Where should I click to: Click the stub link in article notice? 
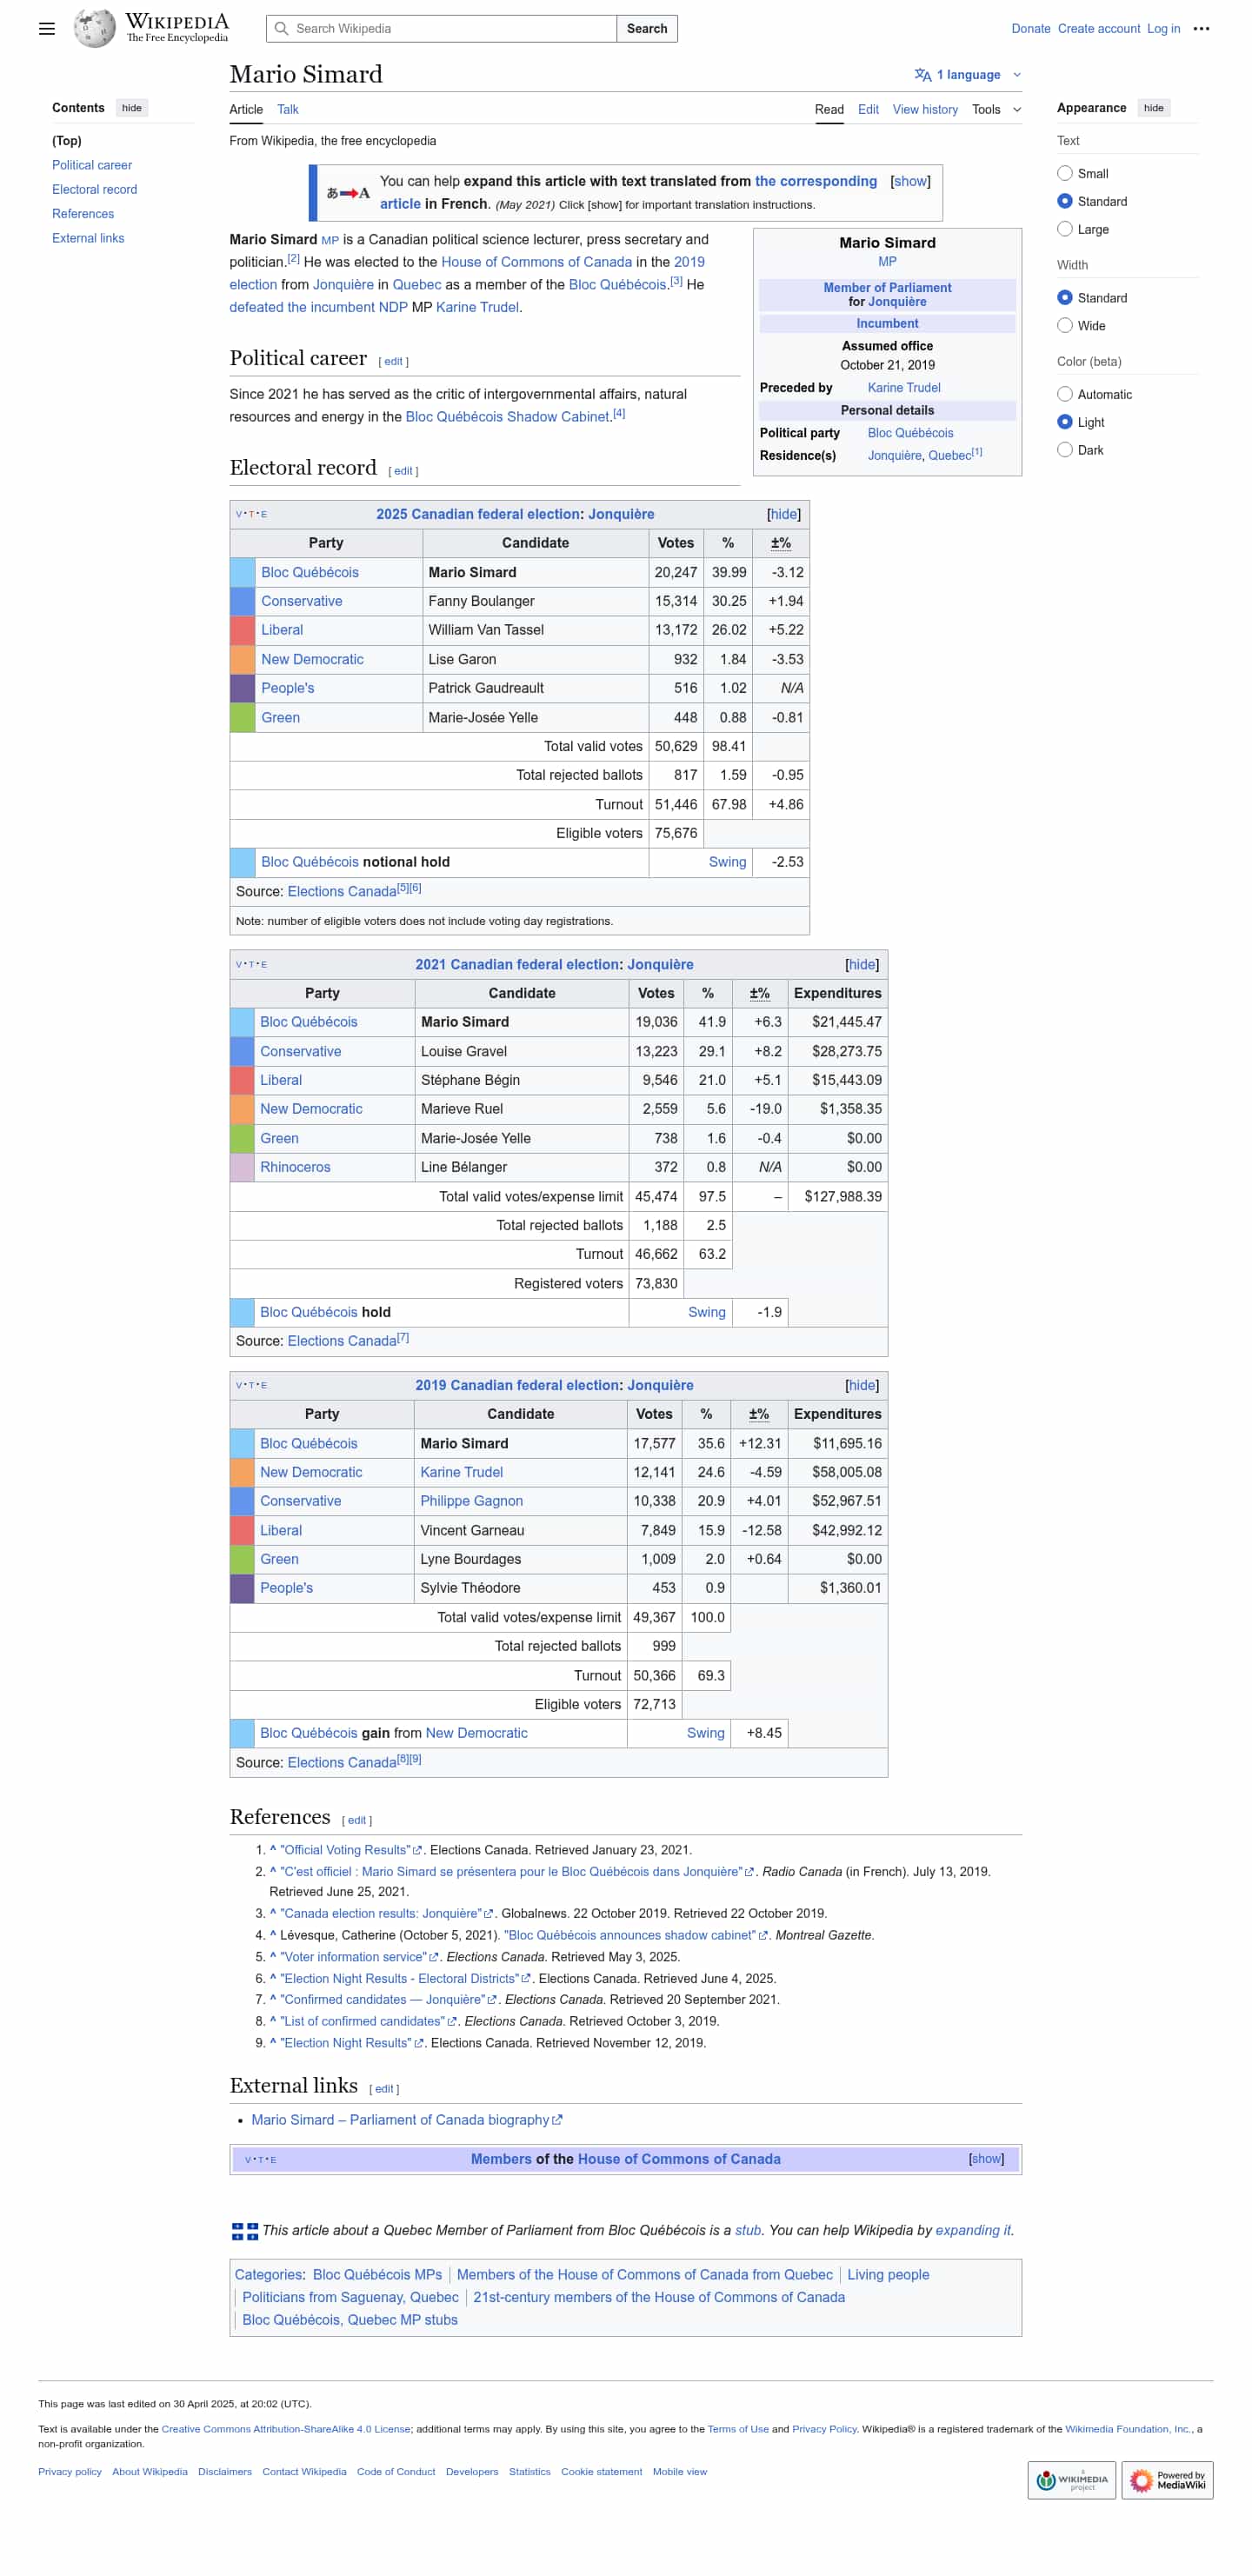coord(748,2231)
